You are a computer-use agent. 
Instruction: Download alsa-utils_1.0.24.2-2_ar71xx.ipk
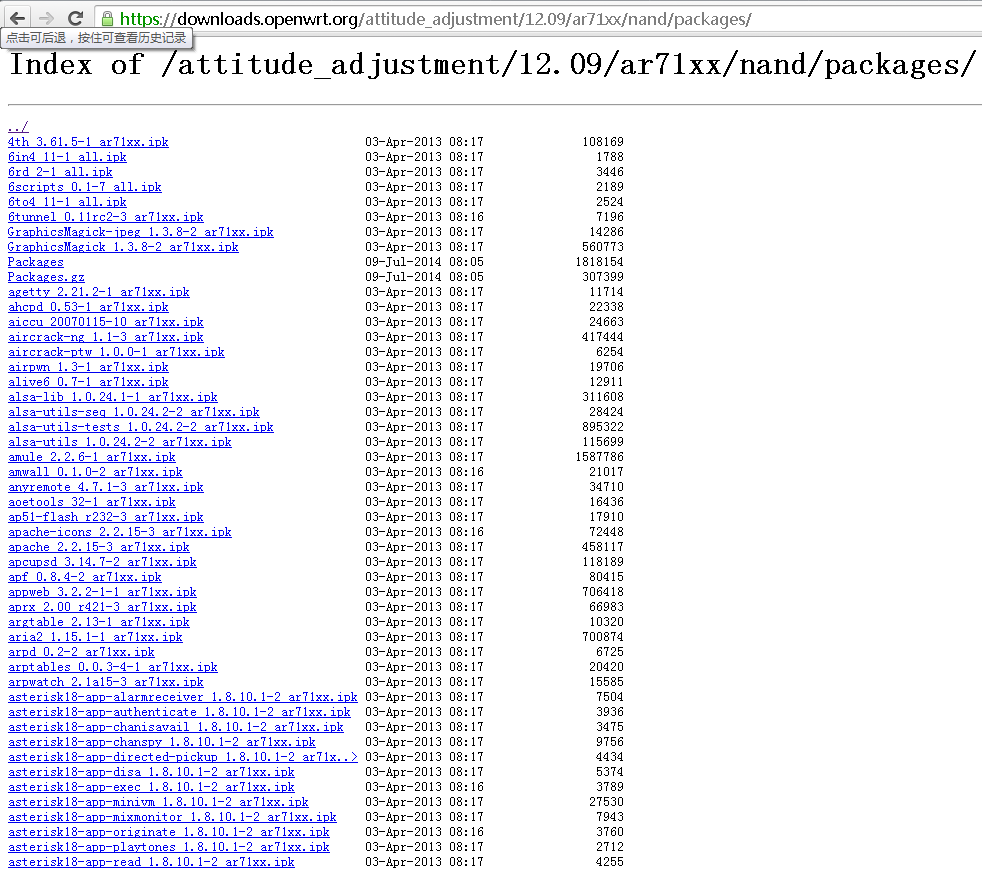pyautogui.click(x=120, y=442)
